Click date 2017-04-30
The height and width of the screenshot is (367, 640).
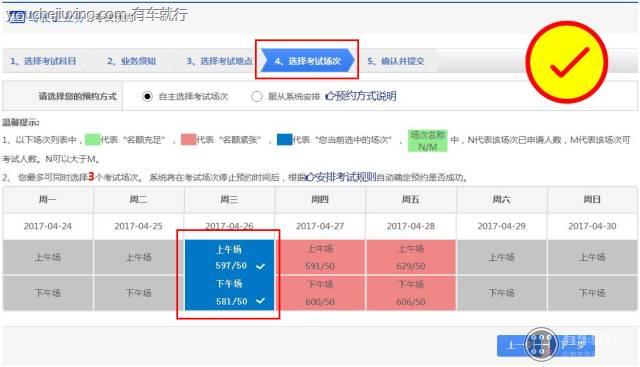pyautogui.click(x=592, y=226)
